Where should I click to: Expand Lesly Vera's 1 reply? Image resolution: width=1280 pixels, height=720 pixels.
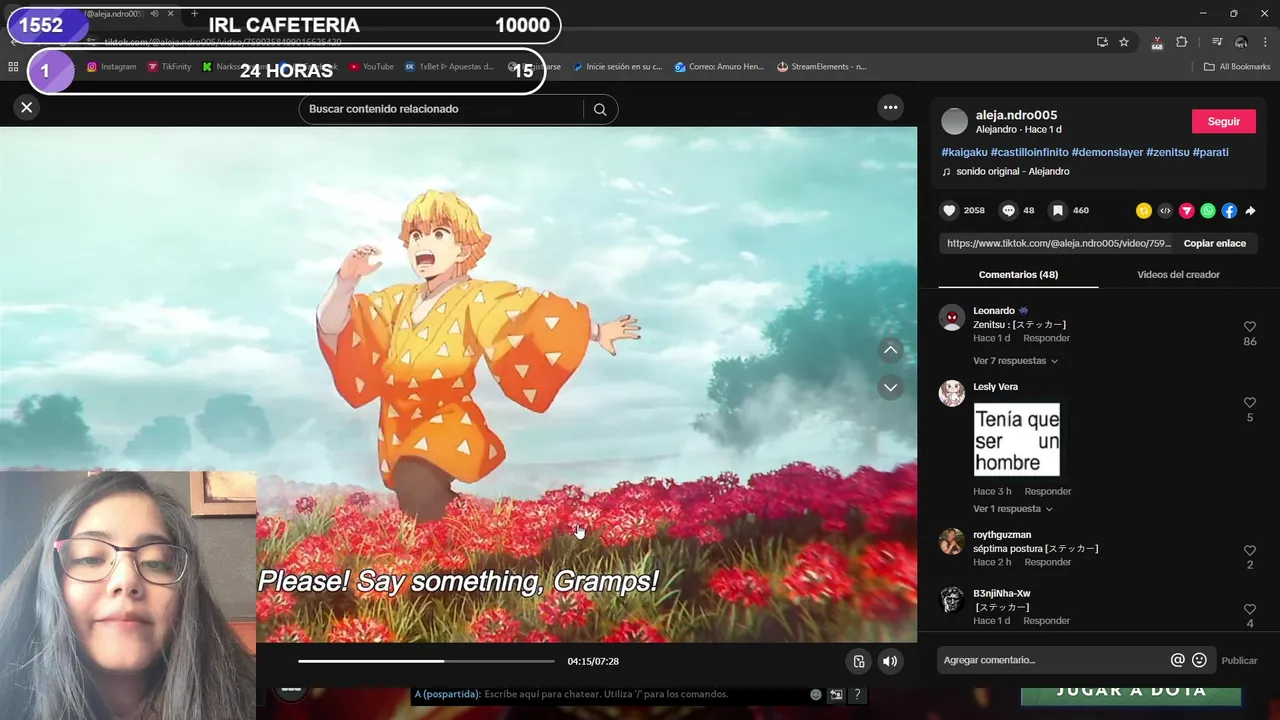1013,509
